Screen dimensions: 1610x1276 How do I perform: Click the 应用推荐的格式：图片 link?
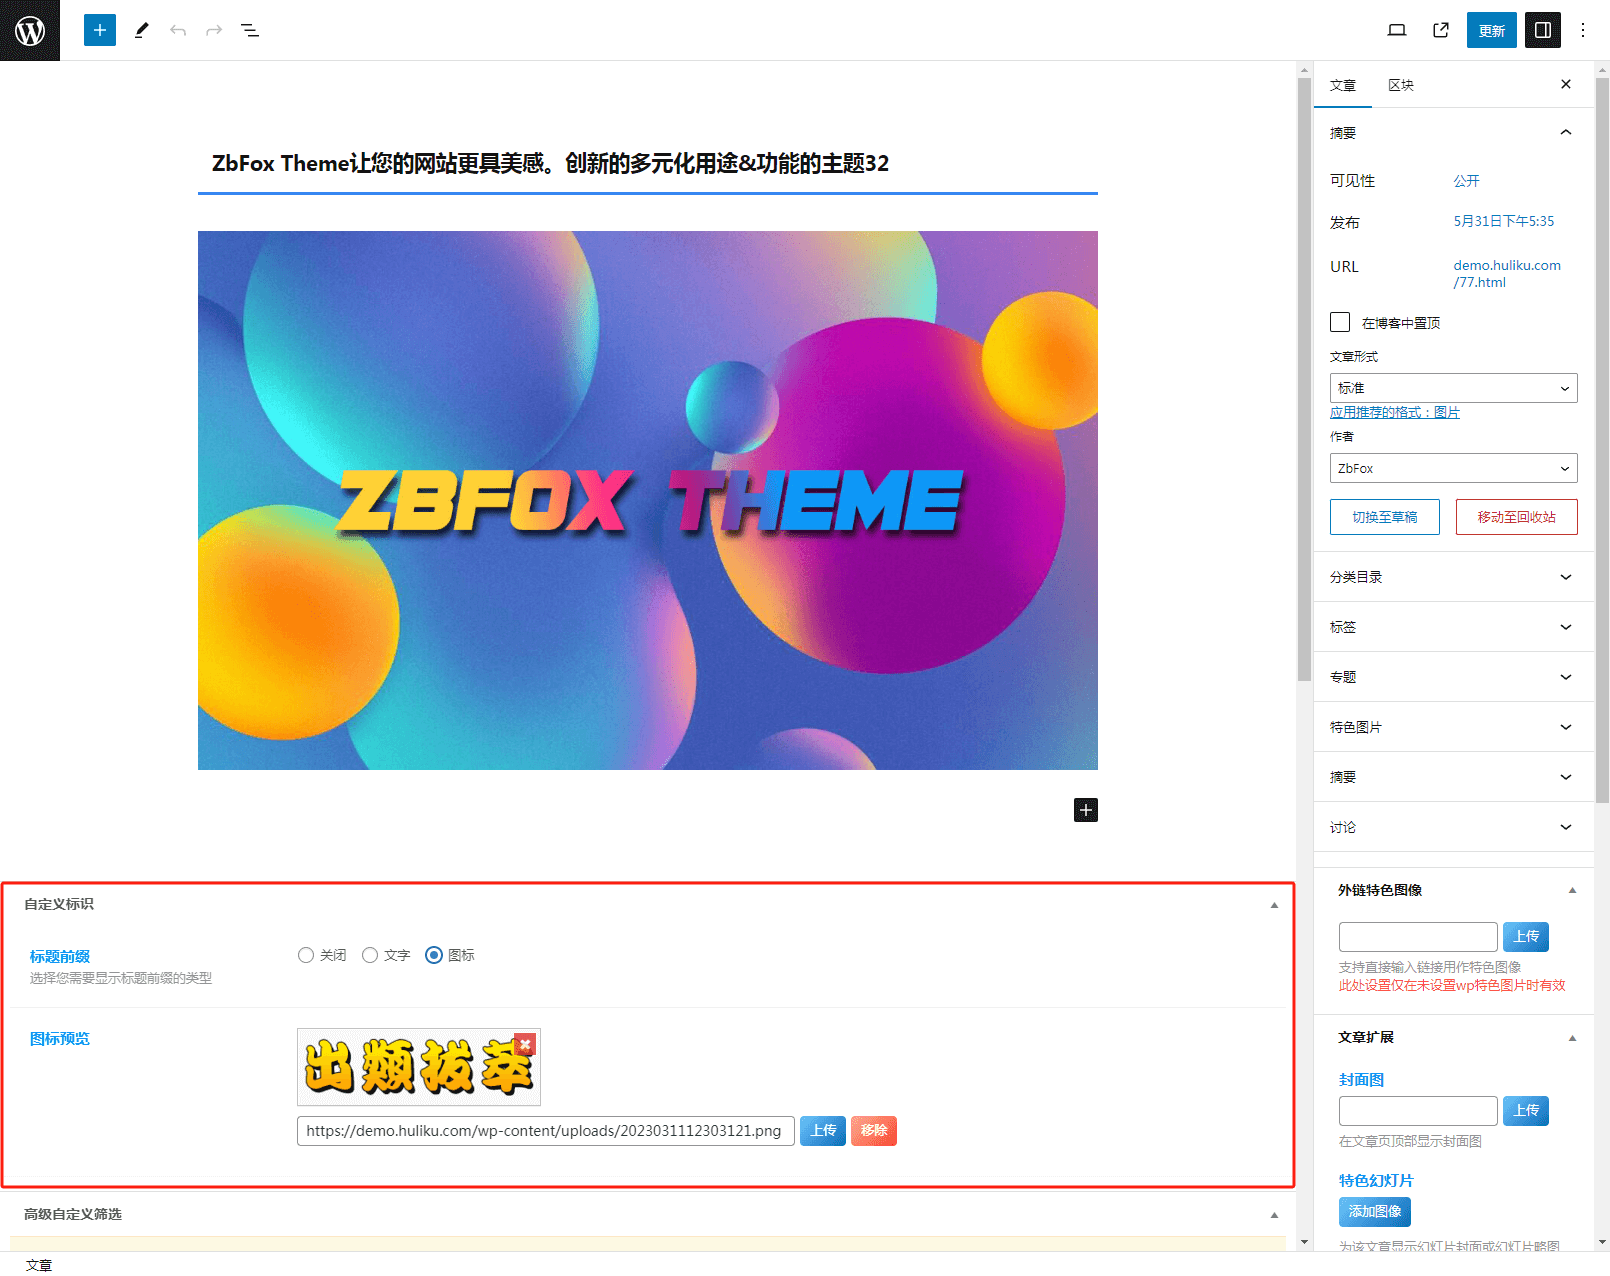point(1395,412)
